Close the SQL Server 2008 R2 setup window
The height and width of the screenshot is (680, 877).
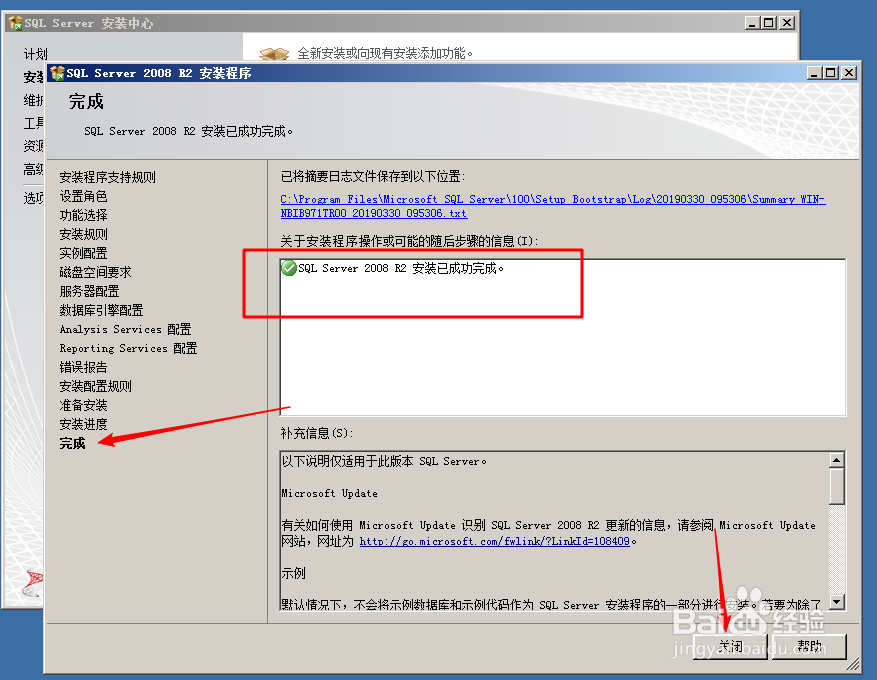click(x=849, y=73)
